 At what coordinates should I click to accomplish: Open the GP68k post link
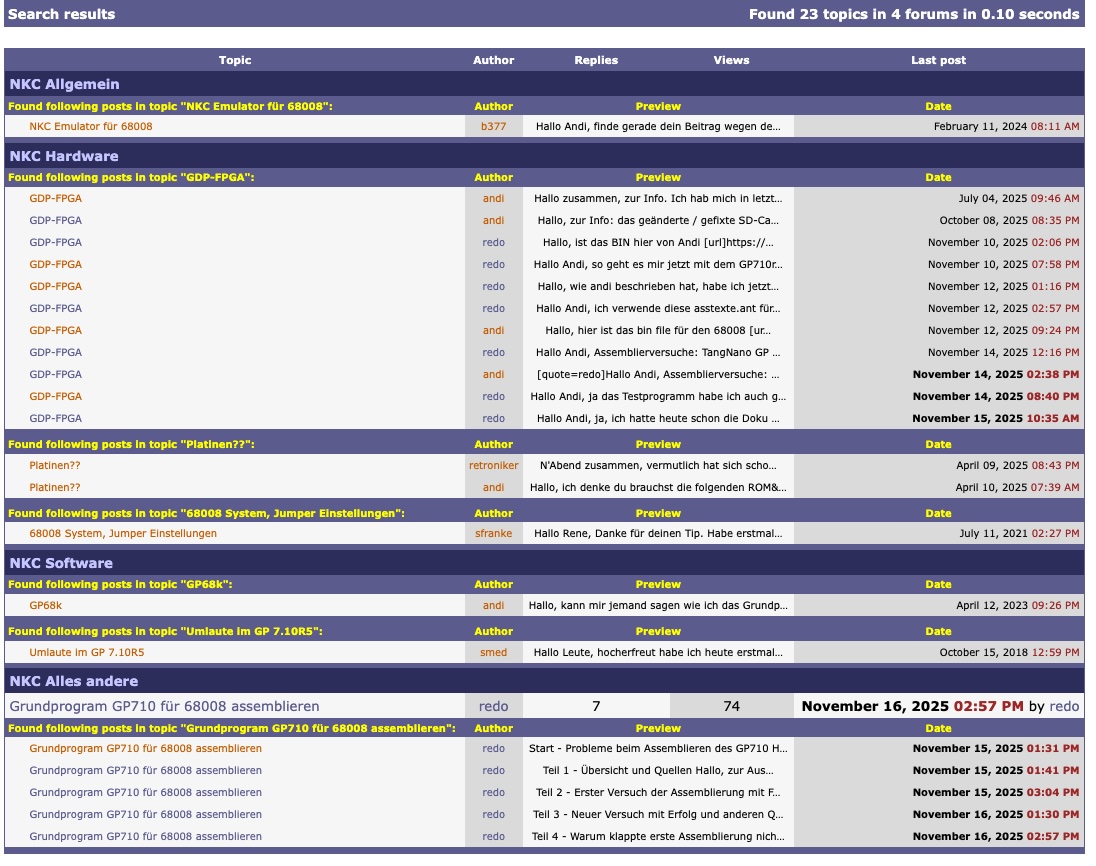(x=46, y=606)
